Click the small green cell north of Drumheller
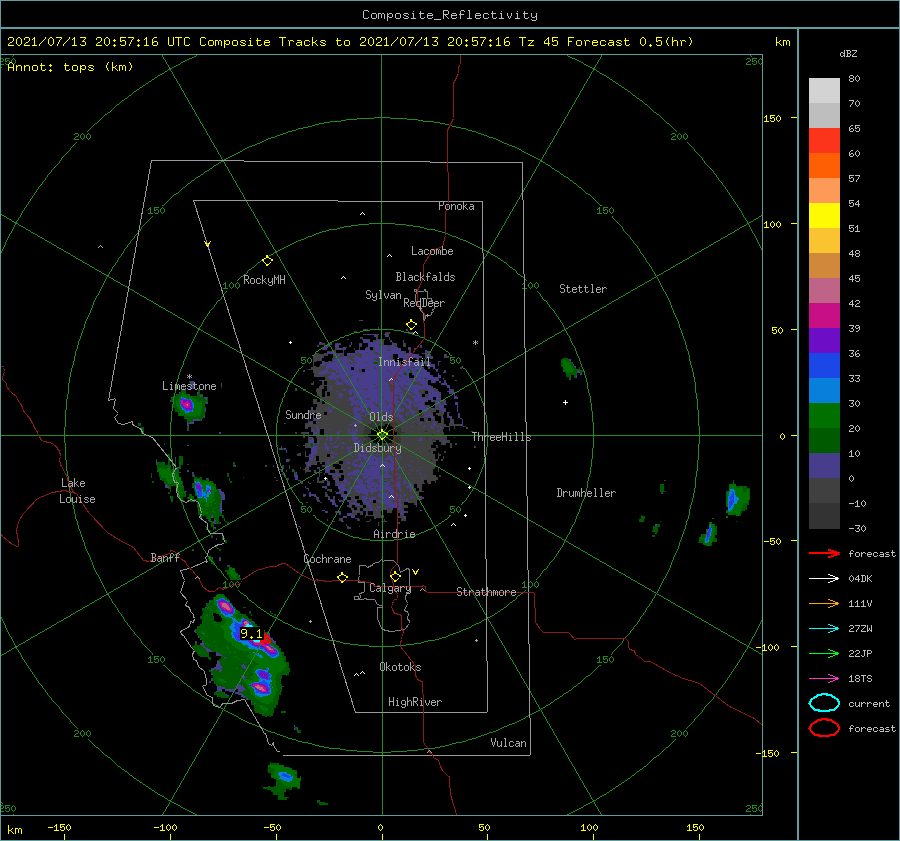 [569, 367]
